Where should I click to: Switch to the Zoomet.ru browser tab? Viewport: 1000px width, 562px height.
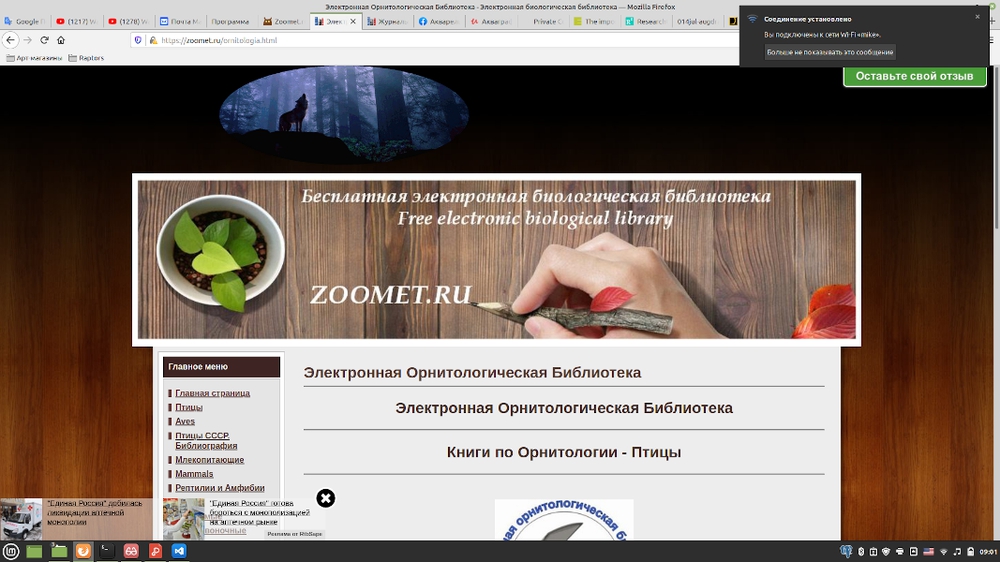(x=285, y=20)
